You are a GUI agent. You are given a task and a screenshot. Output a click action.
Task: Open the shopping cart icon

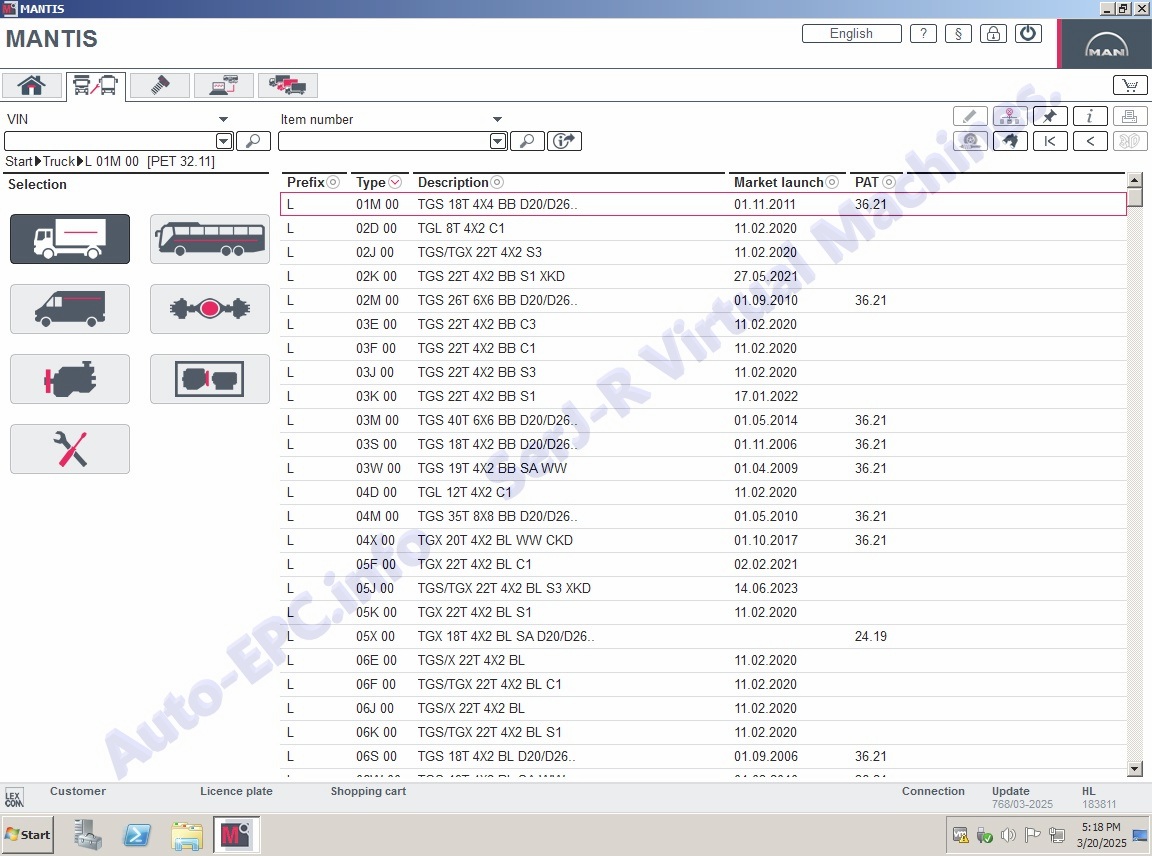click(1130, 85)
